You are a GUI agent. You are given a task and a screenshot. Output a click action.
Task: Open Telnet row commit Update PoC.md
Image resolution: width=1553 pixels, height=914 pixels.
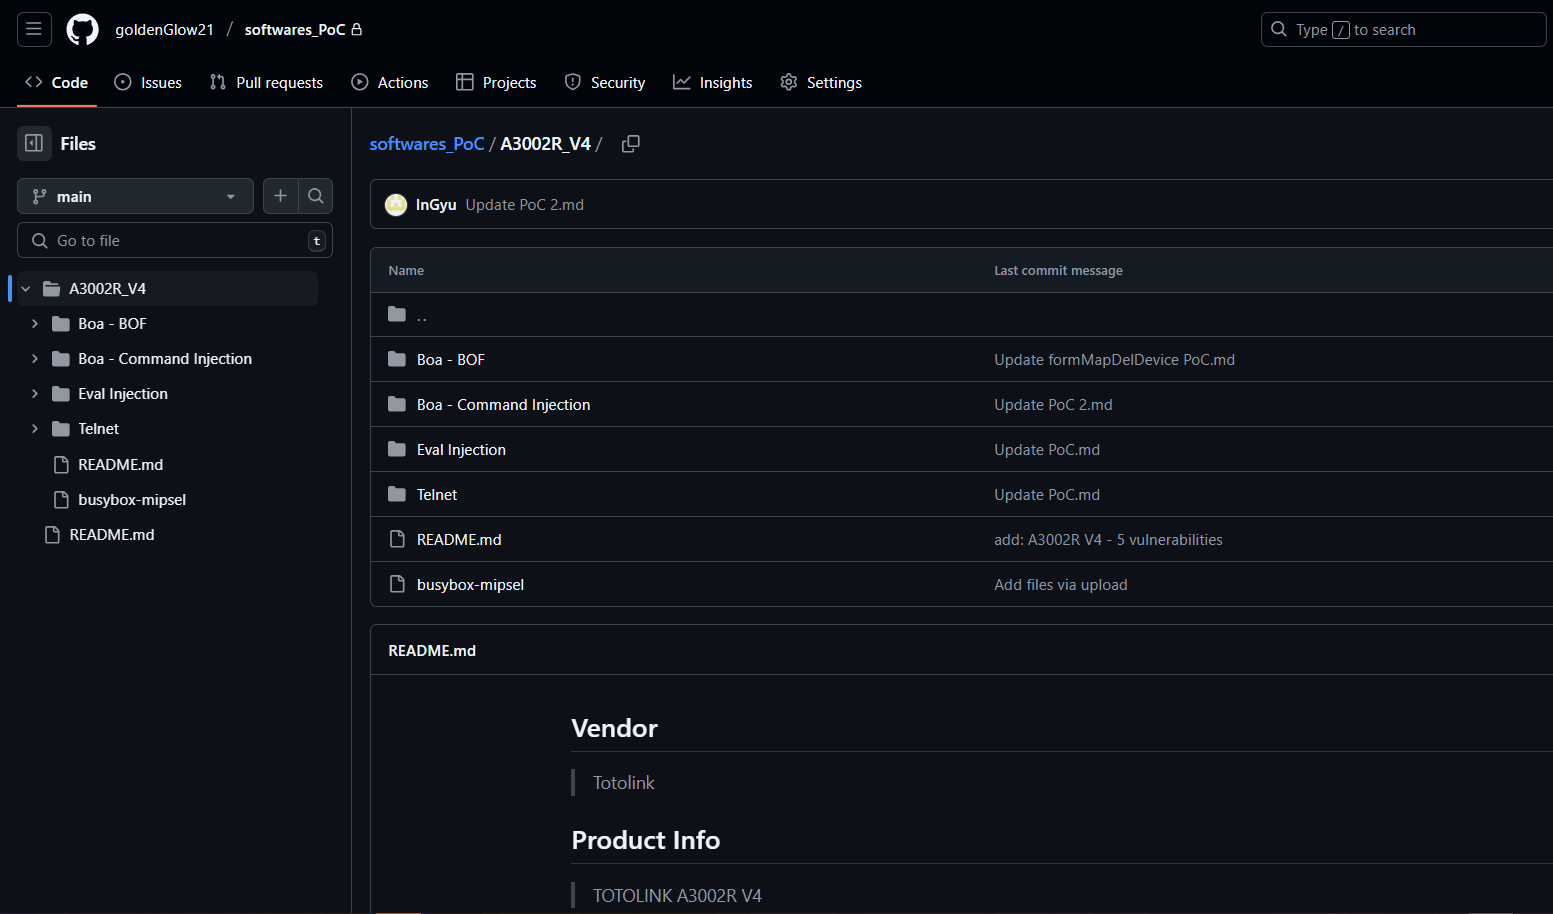click(x=1047, y=495)
